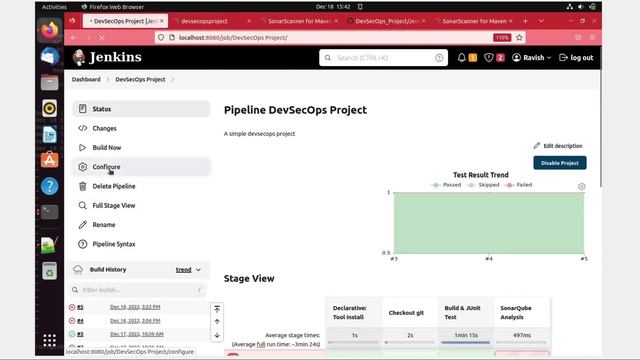The height and width of the screenshot is (360, 640).
Task: Expand the DevSecOps Project breadcrumb chevron
Action: tap(173, 80)
